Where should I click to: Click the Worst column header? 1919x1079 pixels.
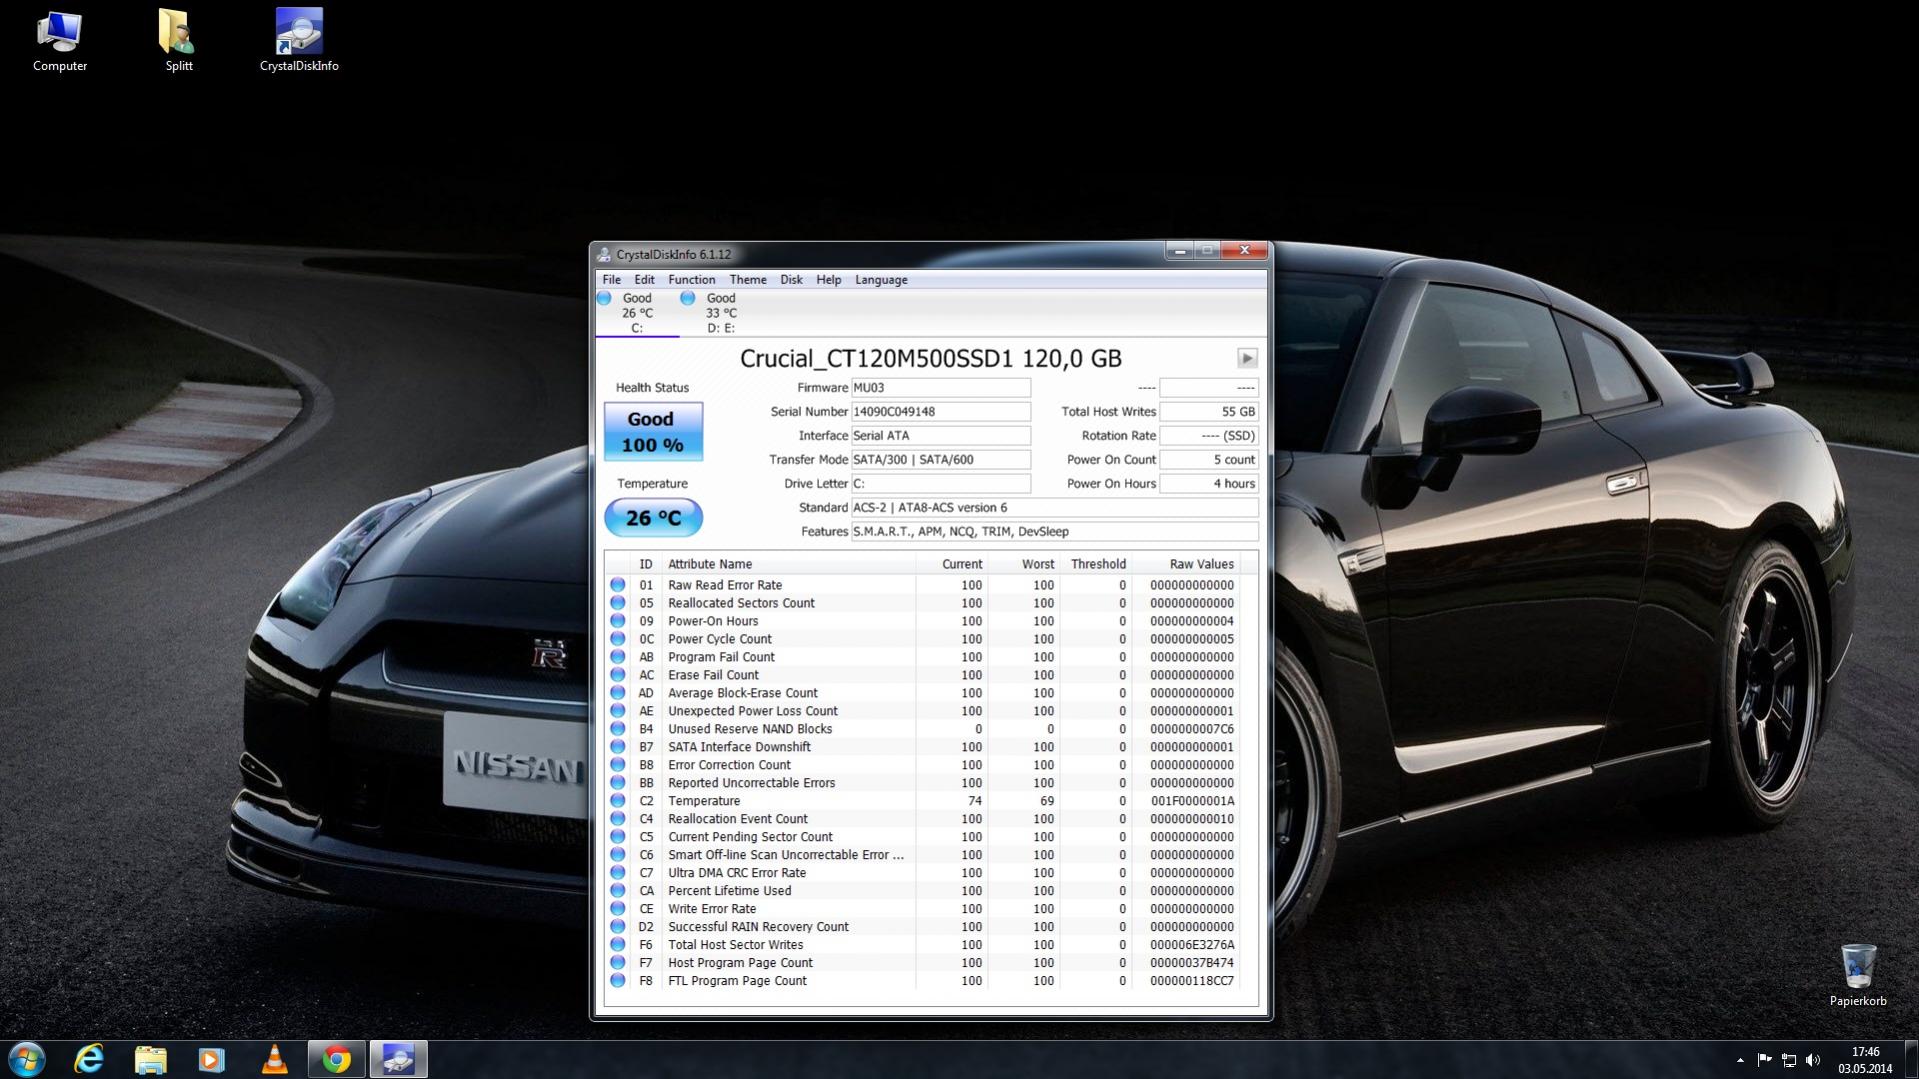click(x=1024, y=564)
